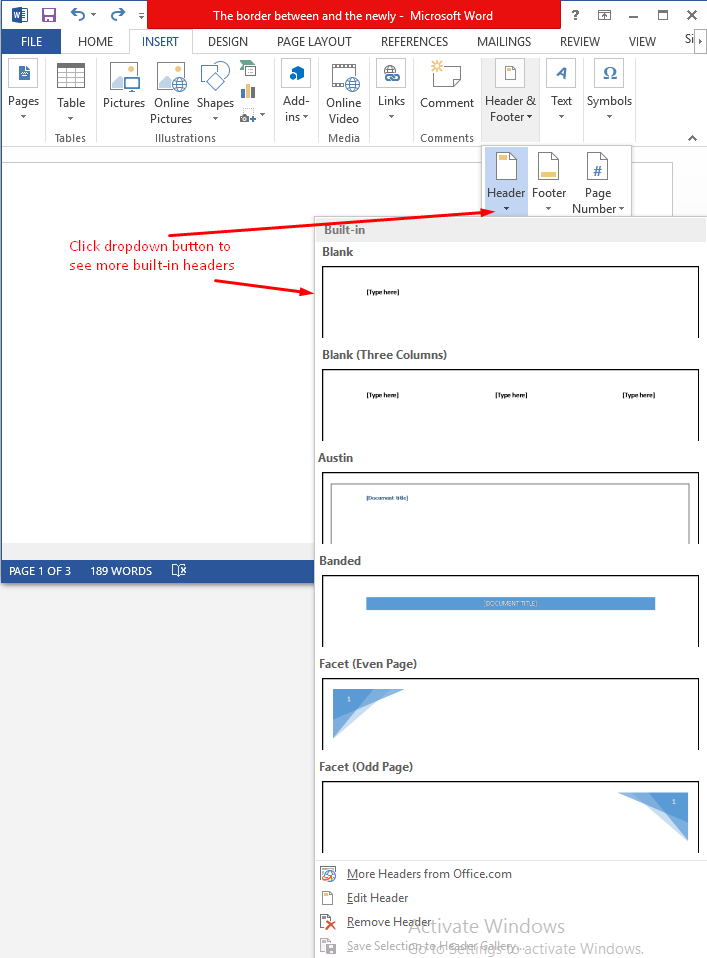Click the Page Number icon
This screenshot has width=707, height=958.
598,166
